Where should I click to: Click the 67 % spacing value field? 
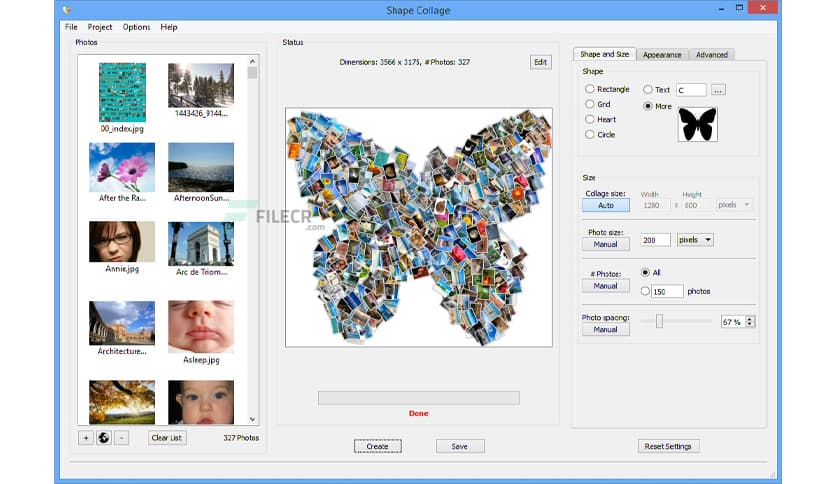733,322
